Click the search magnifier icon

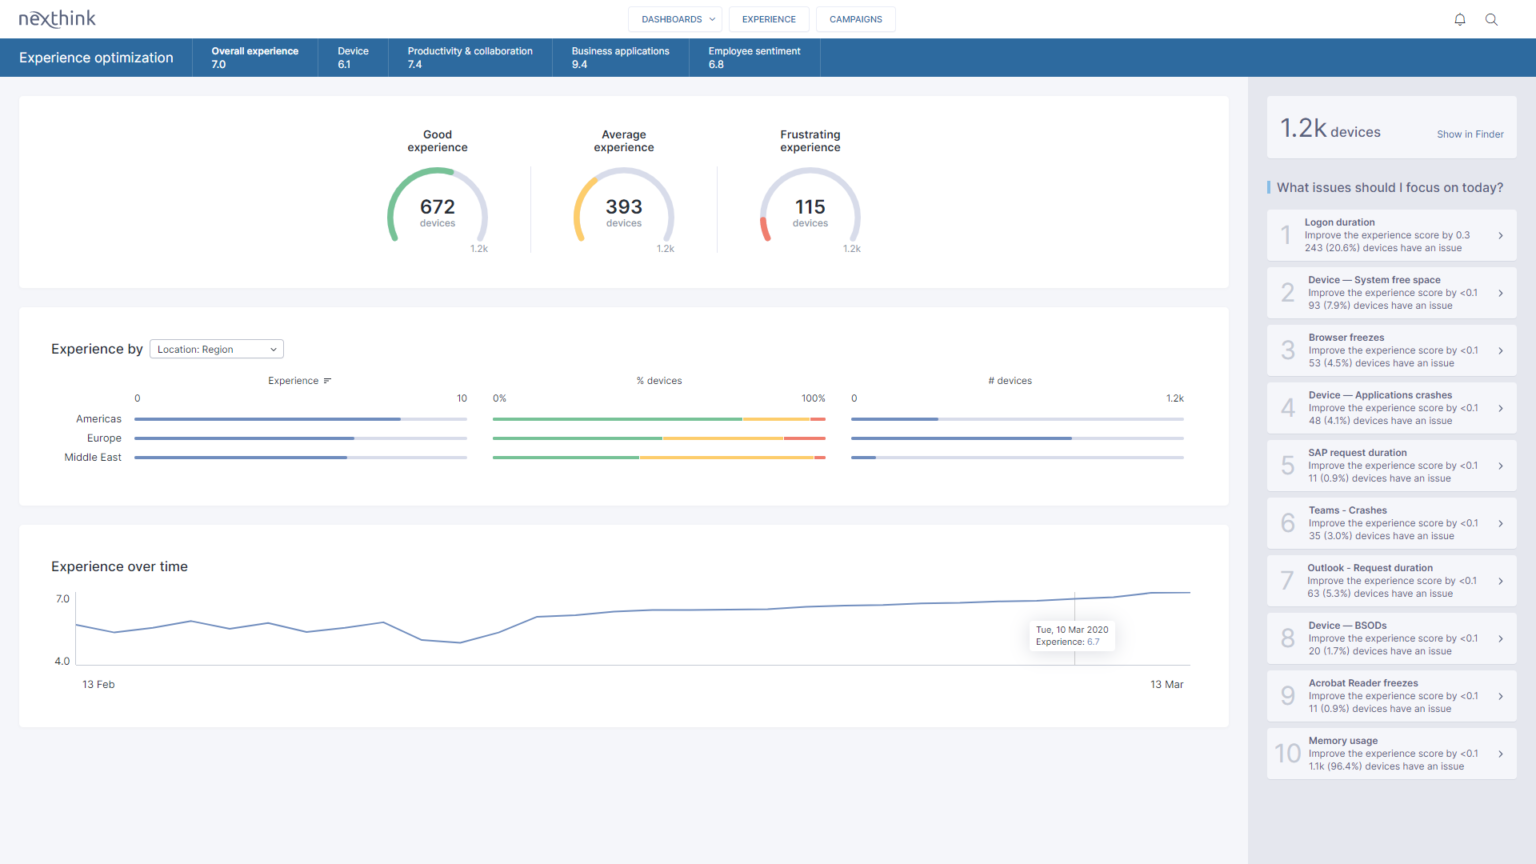[1492, 18]
